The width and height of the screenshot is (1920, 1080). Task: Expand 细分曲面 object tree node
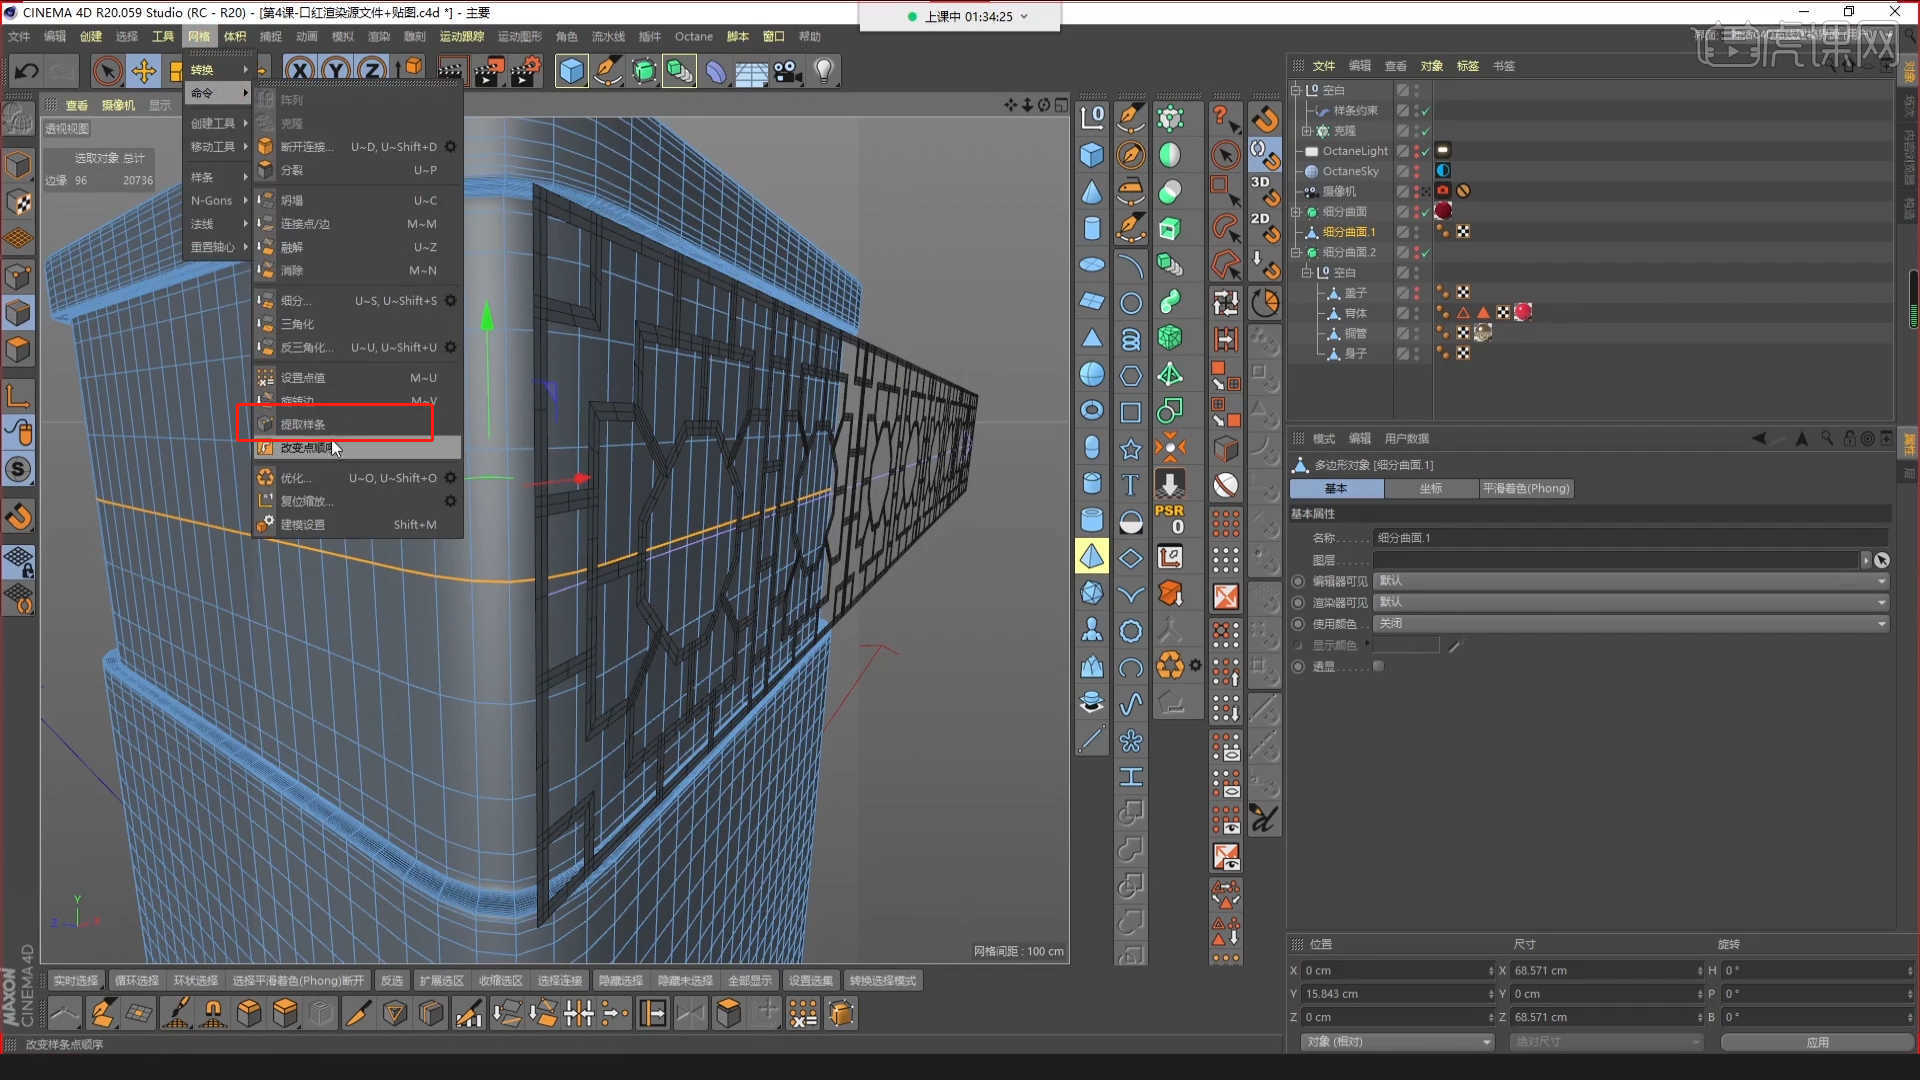(x=1296, y=212)
